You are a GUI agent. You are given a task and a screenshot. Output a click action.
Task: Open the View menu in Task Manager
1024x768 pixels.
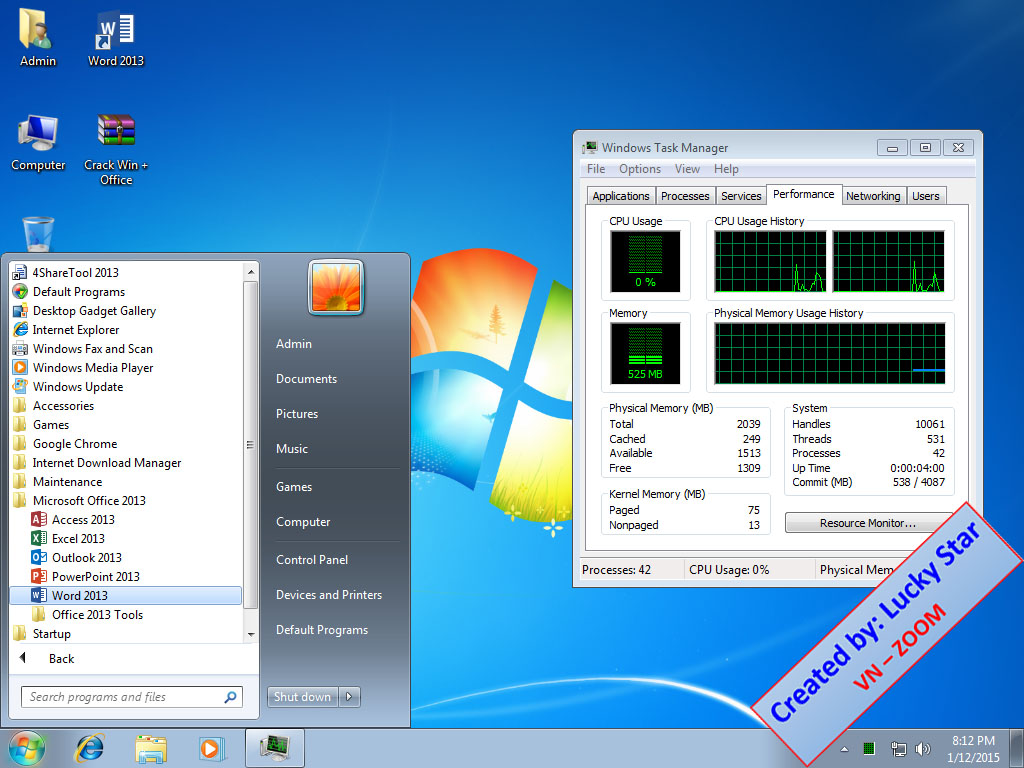click(687, 169)
